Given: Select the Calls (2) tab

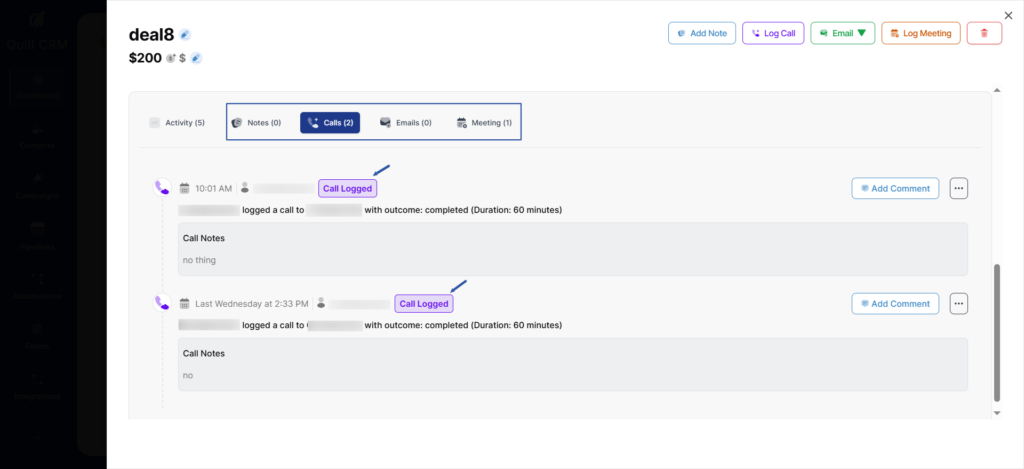Looking at the screenshot, I should click(330, 123).
